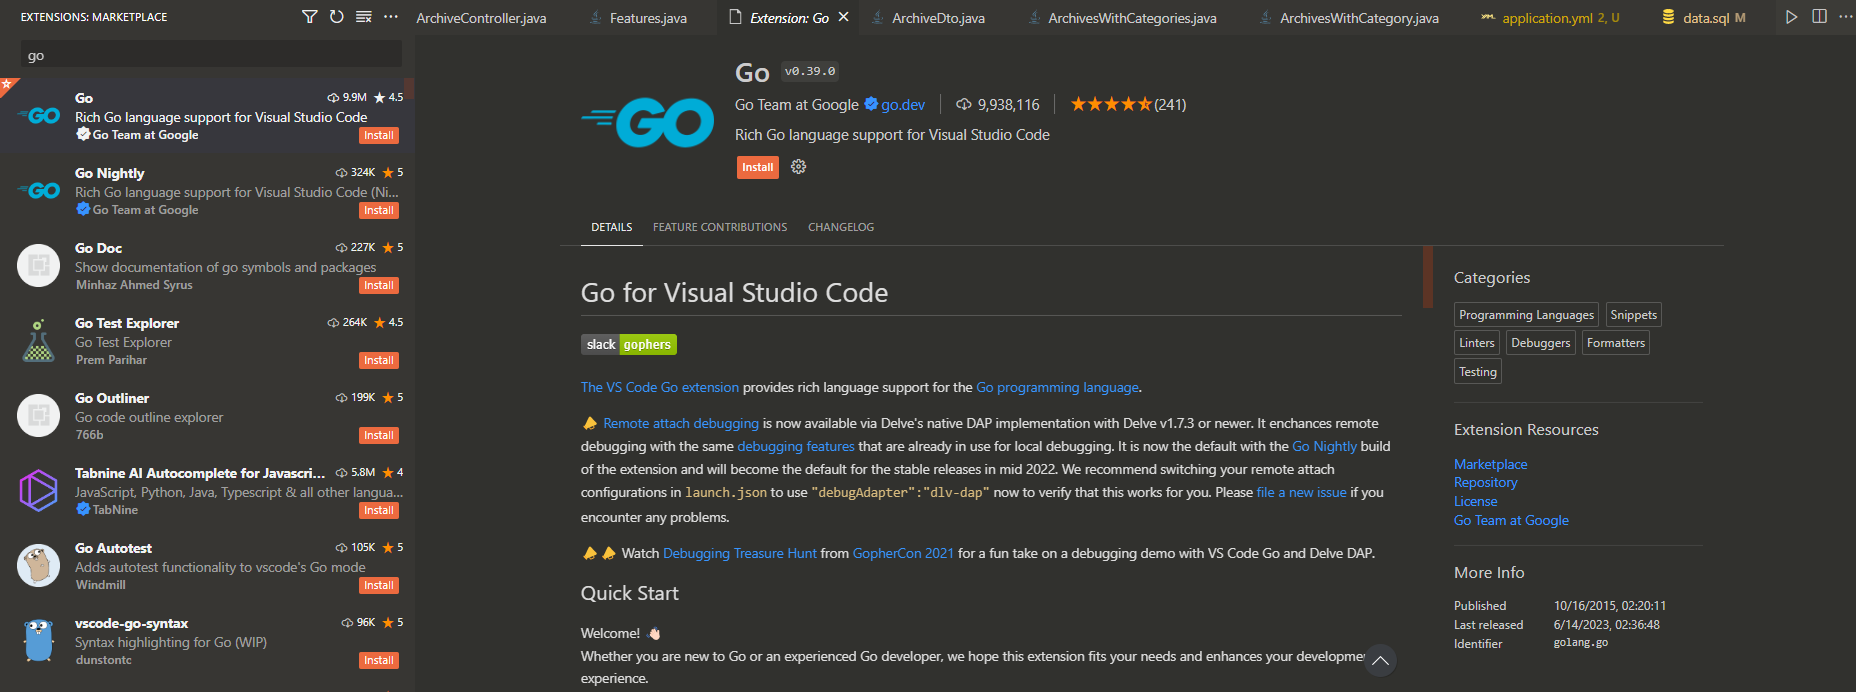Click the Run play icon in editor toolbar
Image resolution: width=1856 pixels, height=692 pixels.
(1791, 17)
